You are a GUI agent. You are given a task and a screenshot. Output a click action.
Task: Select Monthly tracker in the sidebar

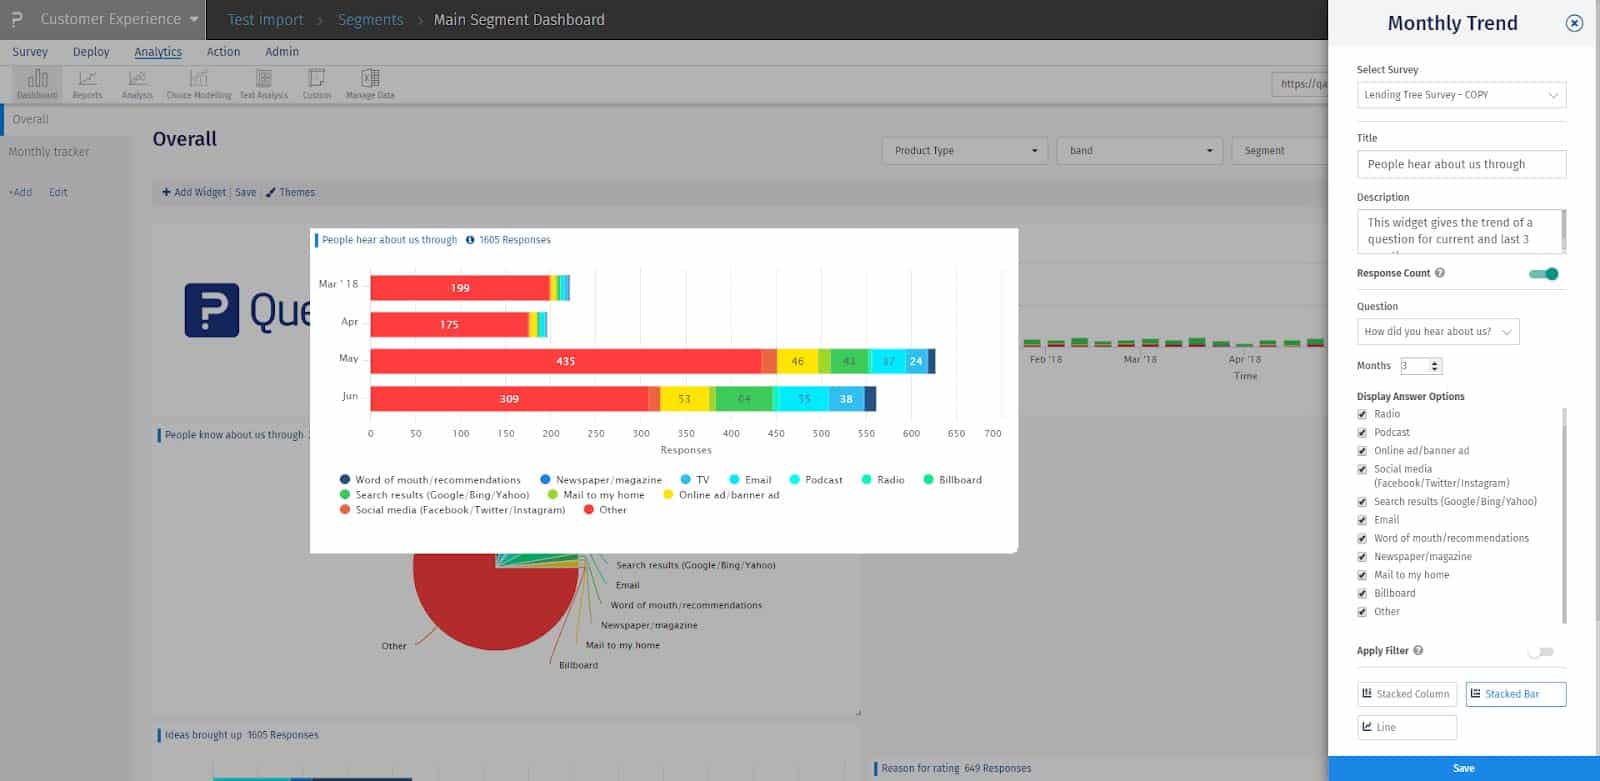coord(49,152)
